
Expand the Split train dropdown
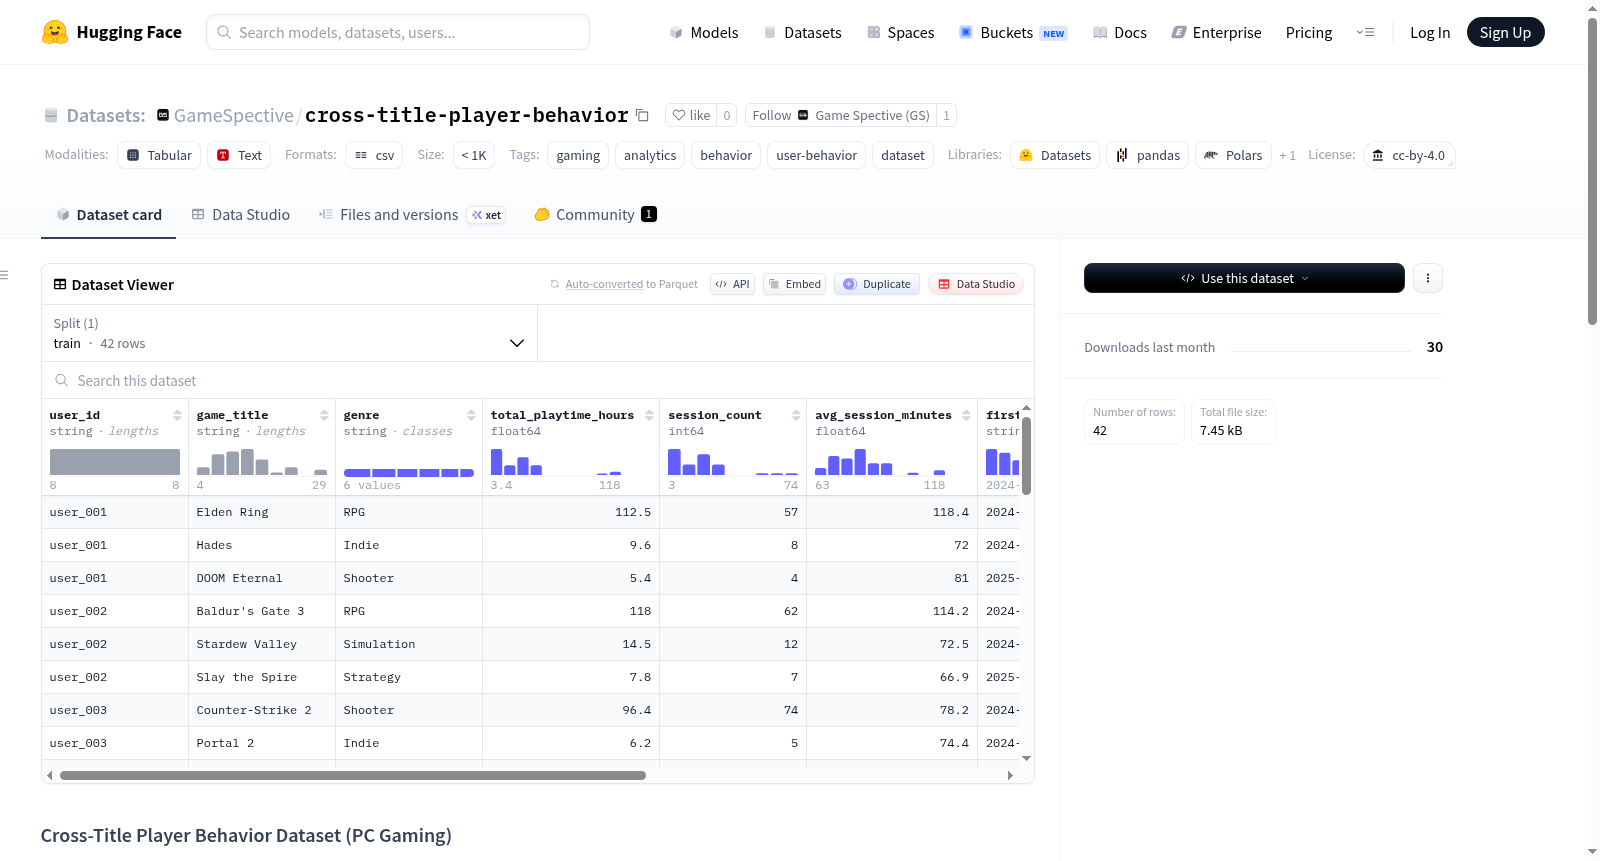(289, 333)
